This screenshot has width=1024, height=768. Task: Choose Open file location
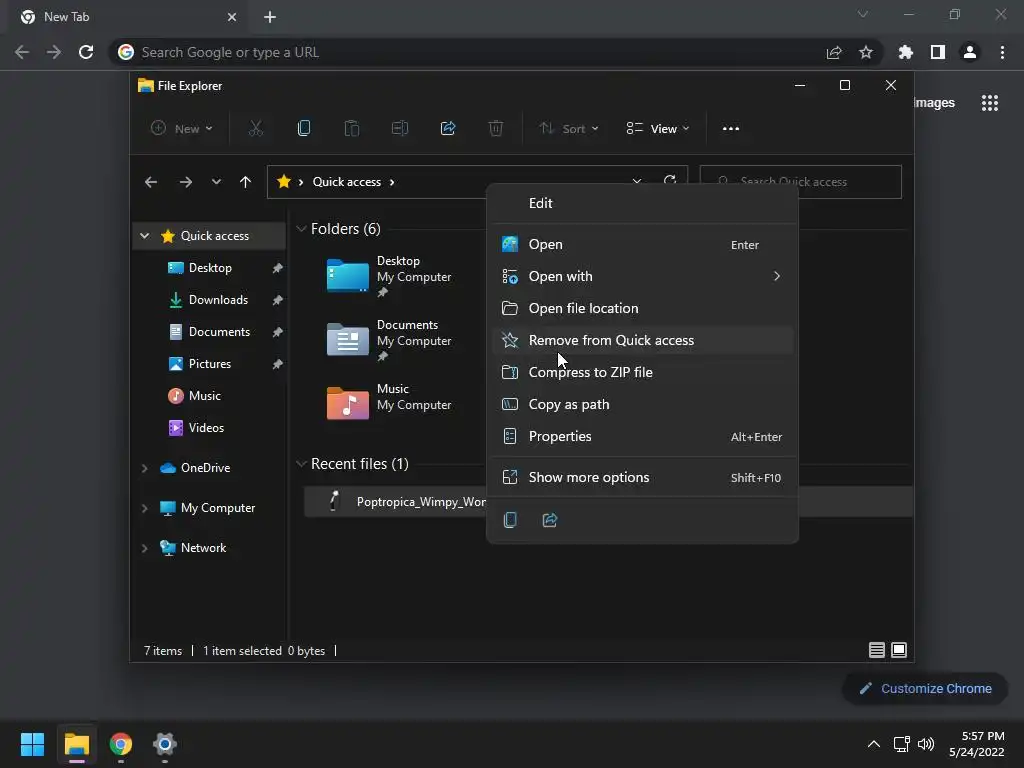(x=643, y=308)
